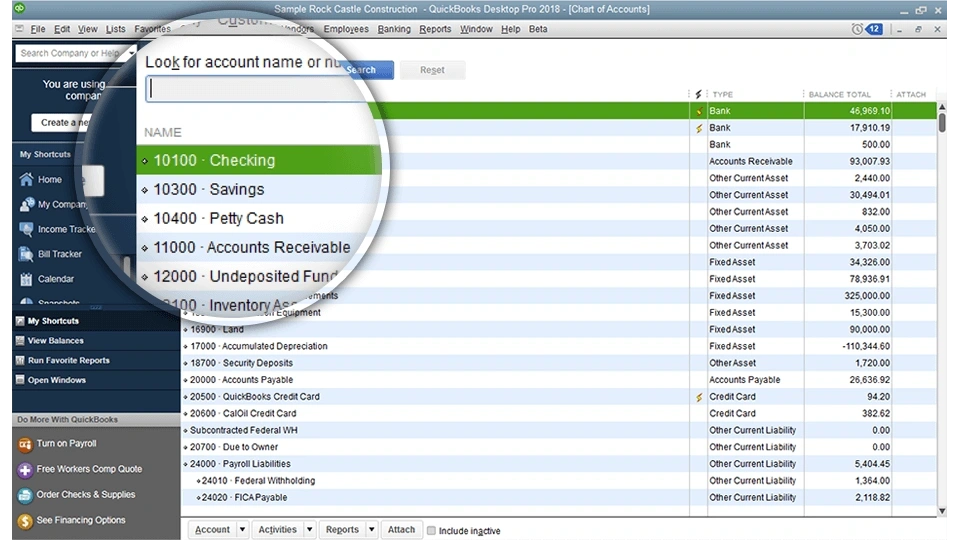The image size is (960, 540).
Task: Open the Employees menu
Action: coord(347,29)
